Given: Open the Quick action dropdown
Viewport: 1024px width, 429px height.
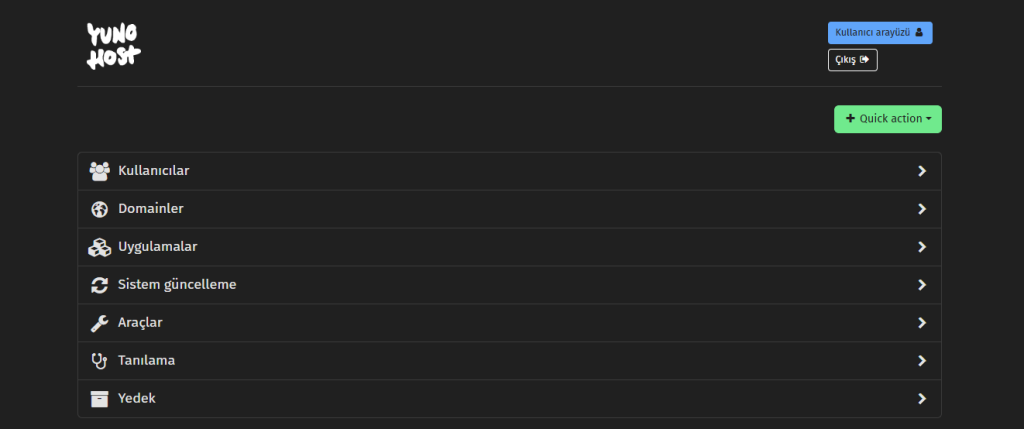Looking at the screenshot, I should pyautogui.click(x=888, y=119).
